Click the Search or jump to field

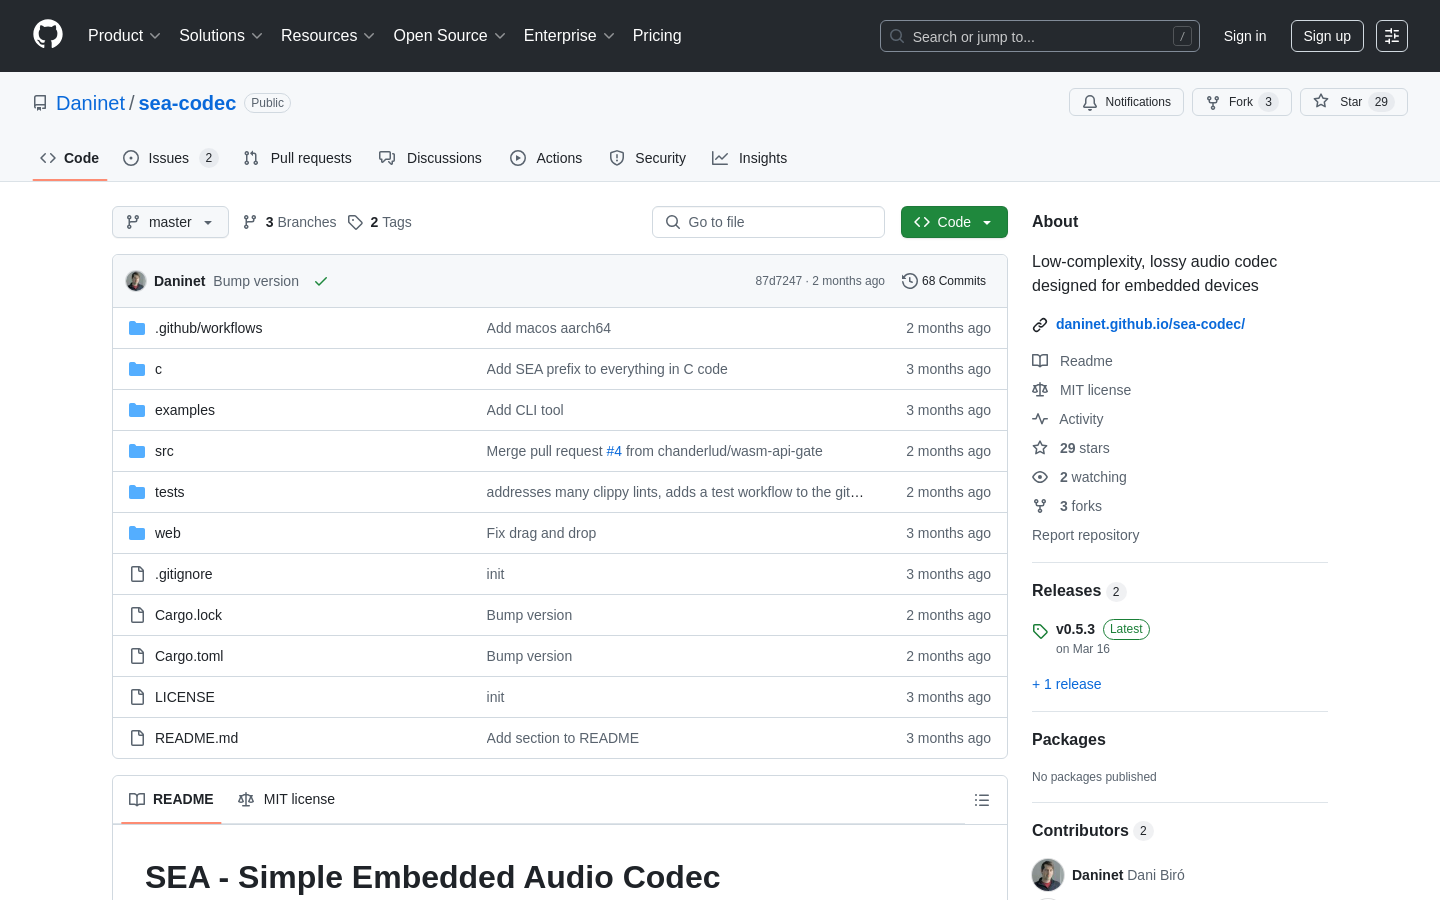click(1040, 36)
